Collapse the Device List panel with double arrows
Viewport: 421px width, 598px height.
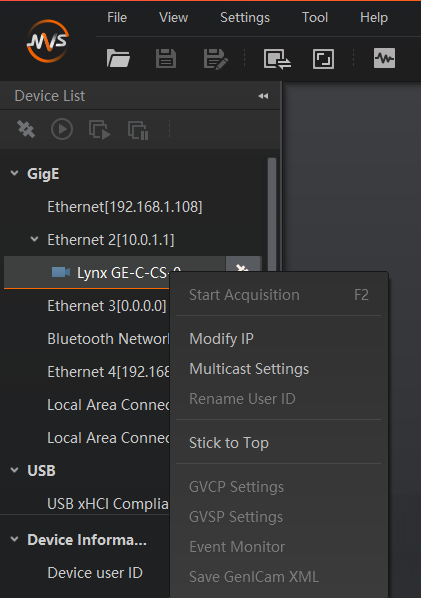263,96
